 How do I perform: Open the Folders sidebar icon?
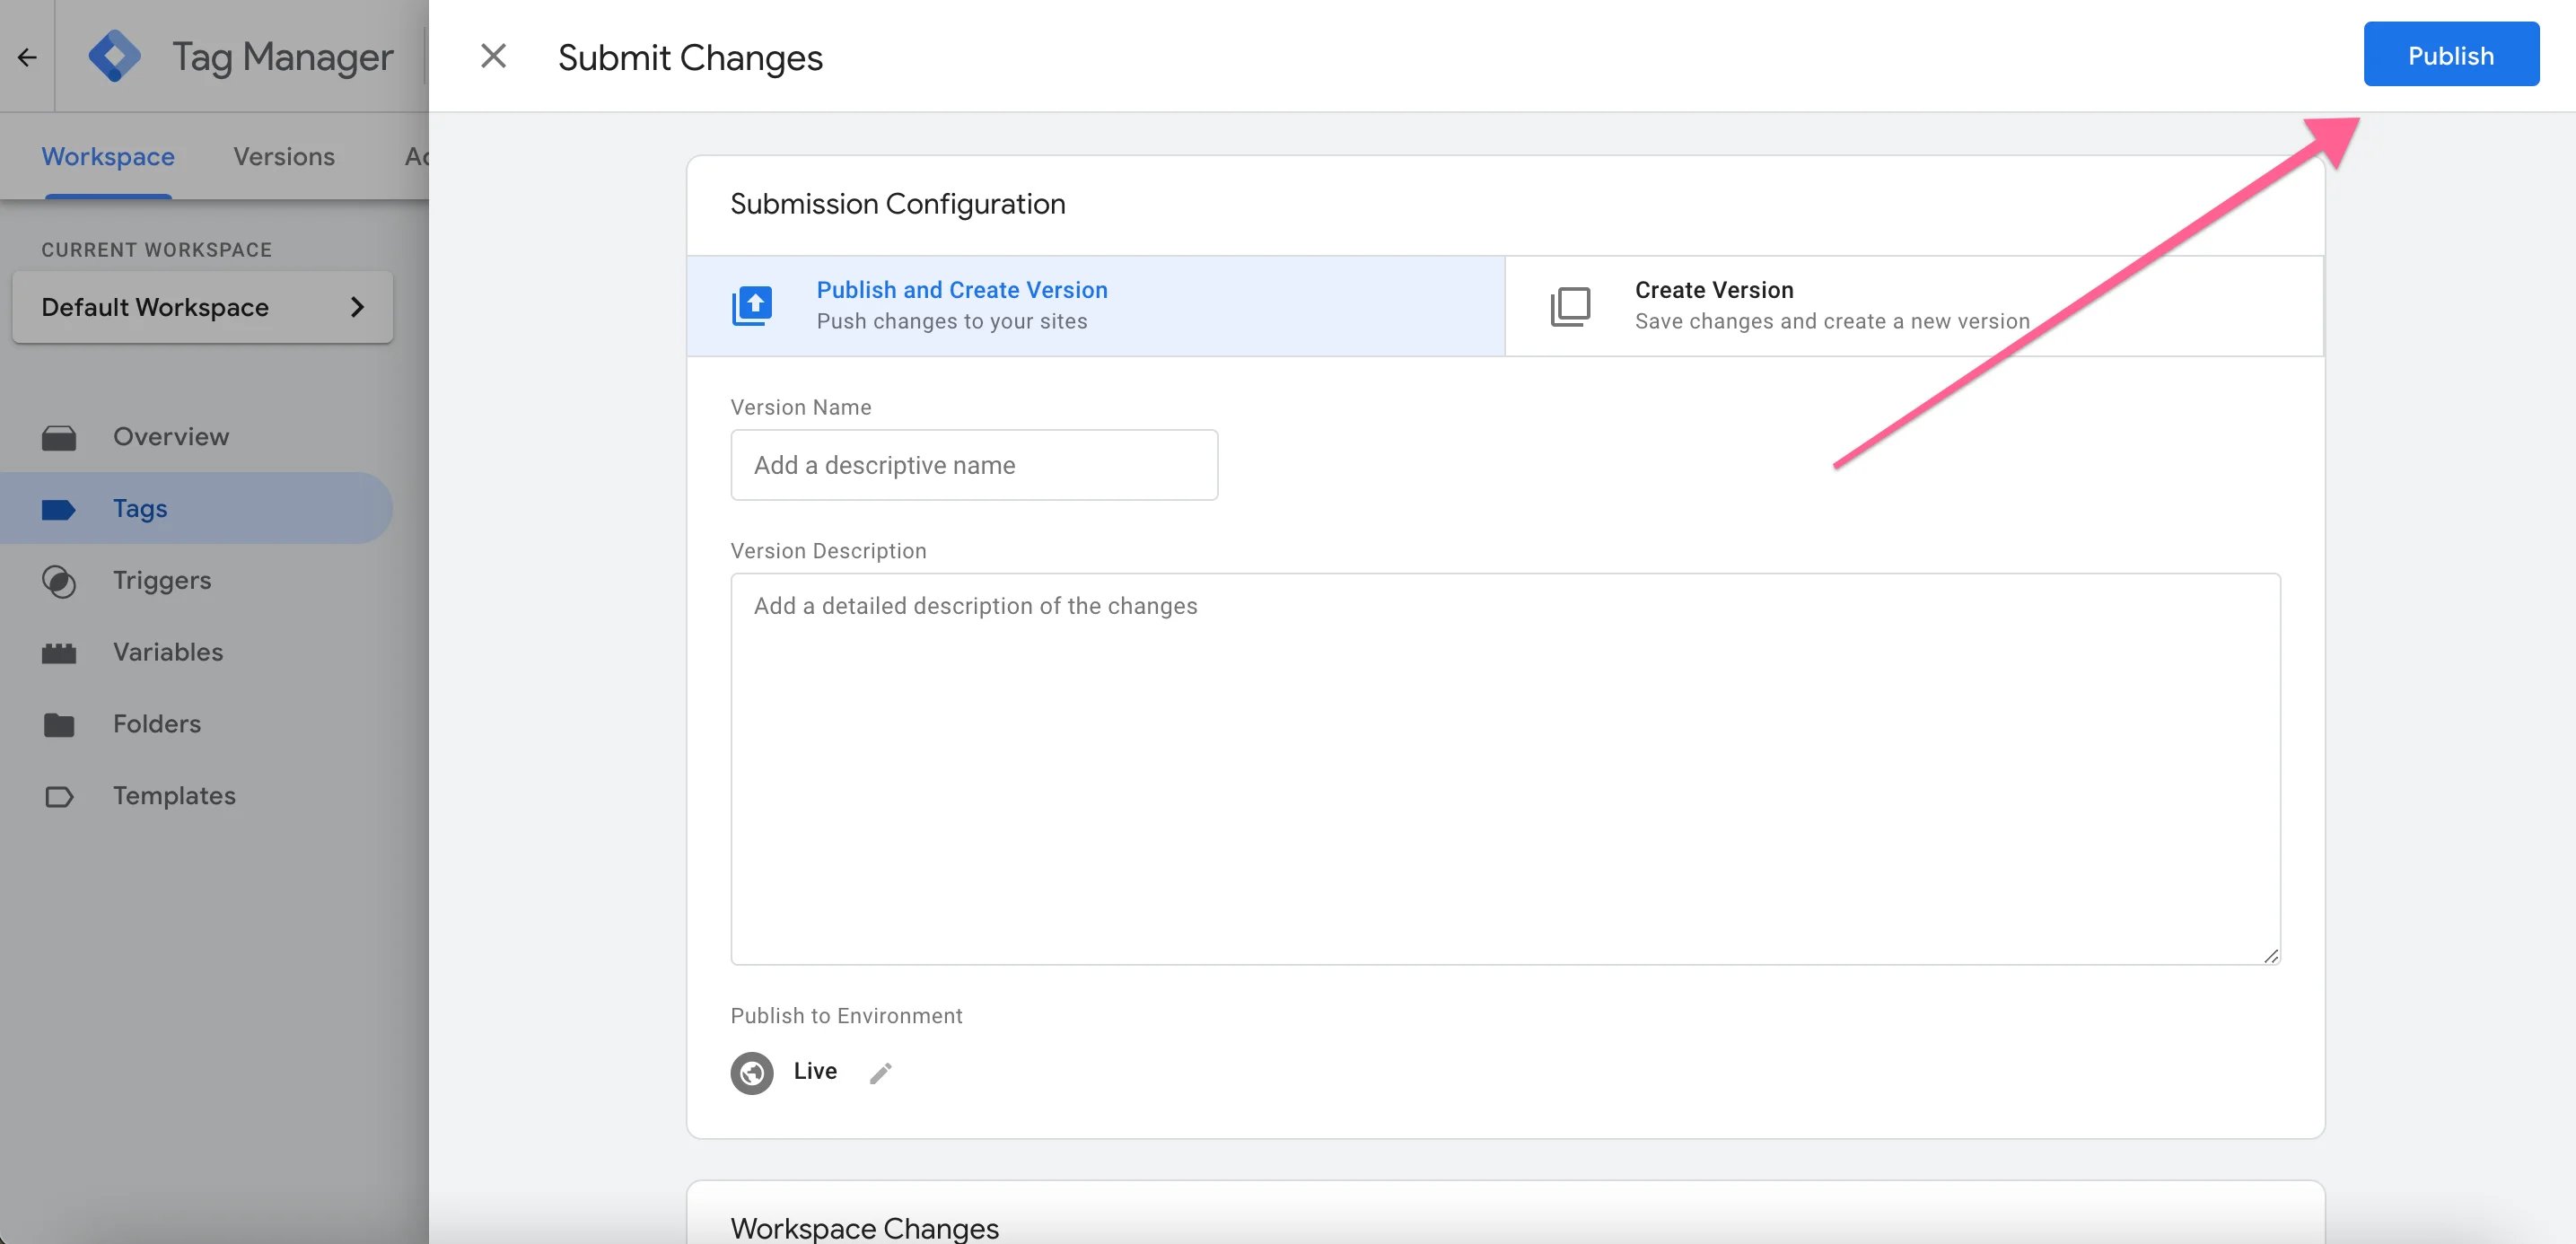tap(59, 724)
